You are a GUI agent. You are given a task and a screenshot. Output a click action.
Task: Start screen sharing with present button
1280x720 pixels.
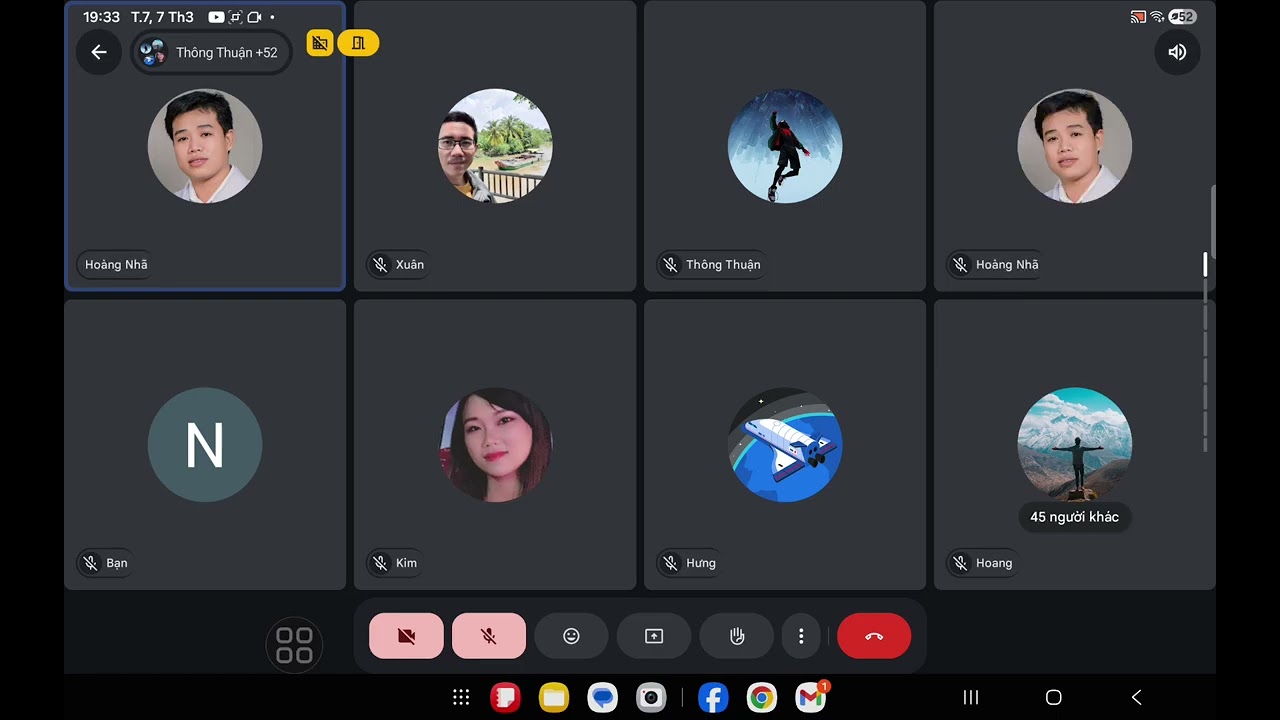coord(654,636)
